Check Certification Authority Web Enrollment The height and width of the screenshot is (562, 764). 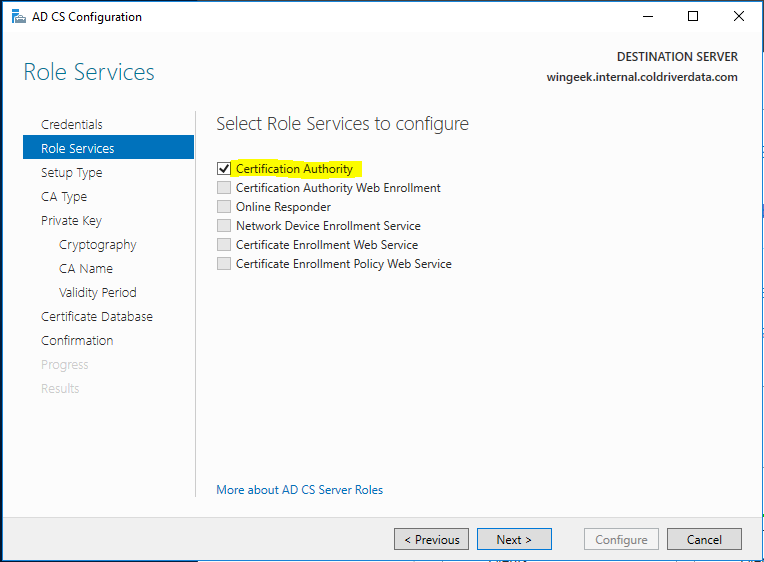(224, 188)
